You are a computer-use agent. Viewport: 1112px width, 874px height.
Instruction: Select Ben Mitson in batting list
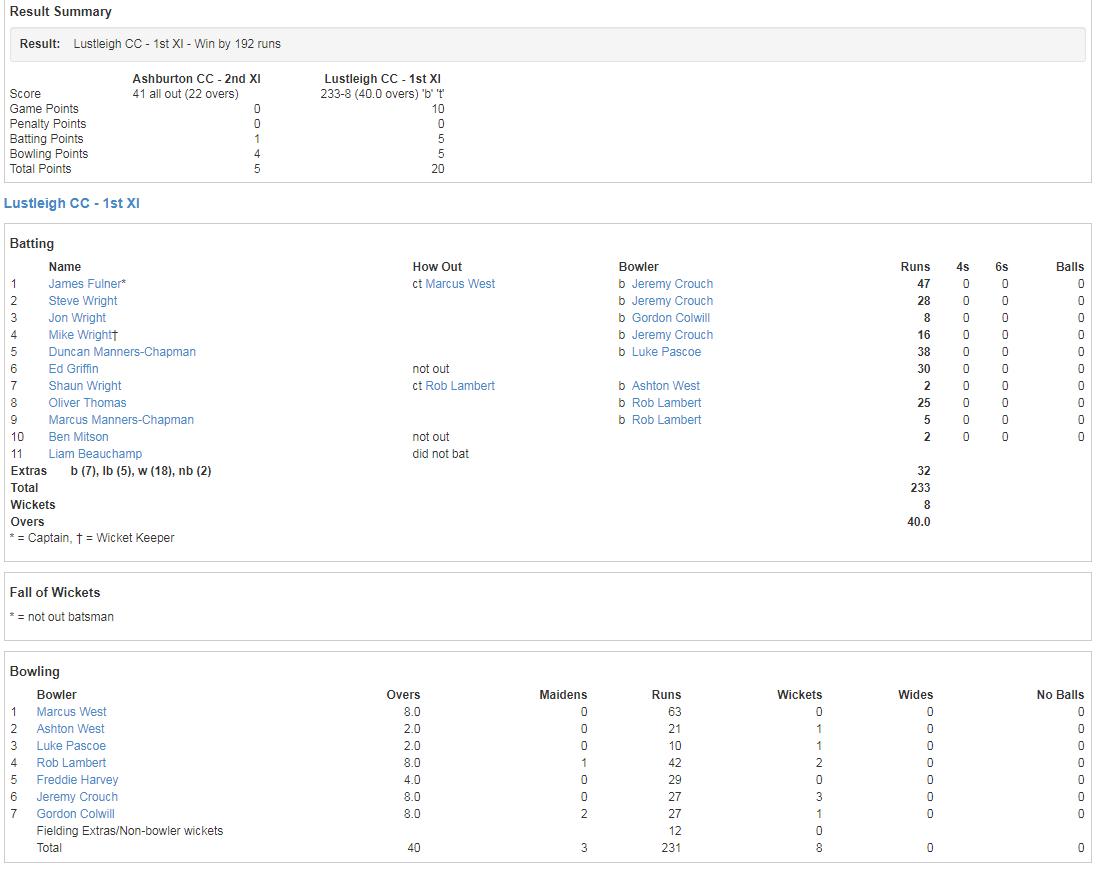pyautogui.click(x=79, y=437)
